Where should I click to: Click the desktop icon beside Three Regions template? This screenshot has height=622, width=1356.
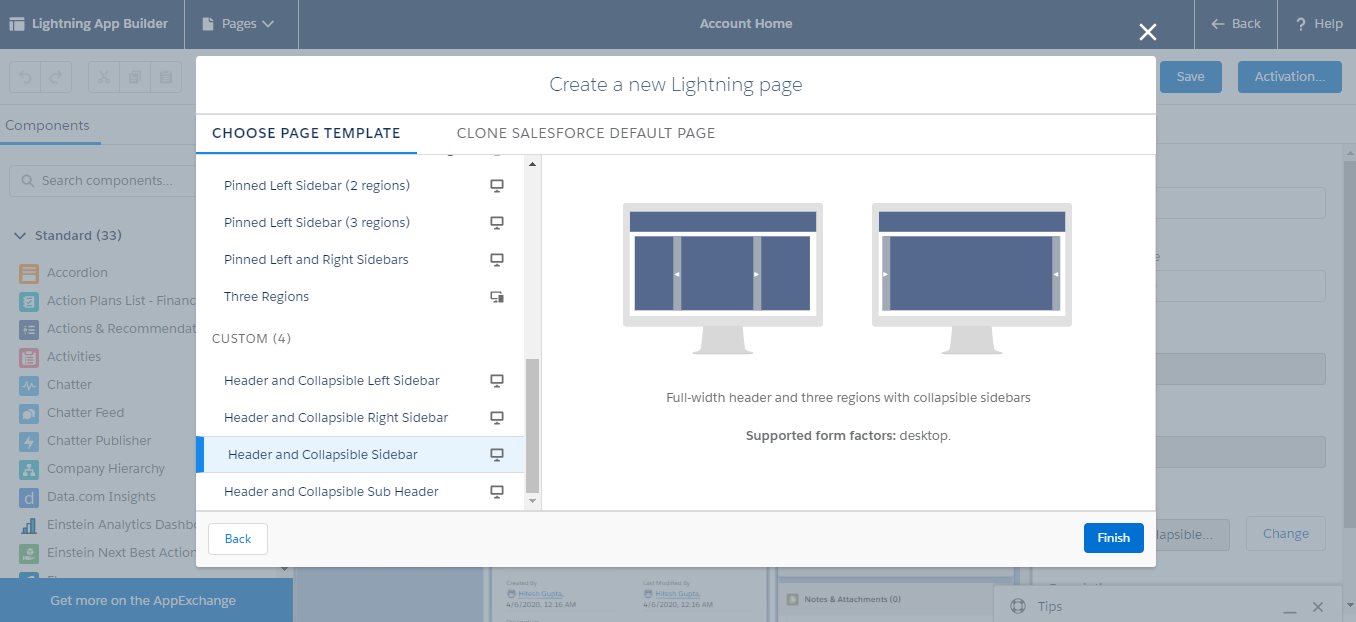coord(497,296)
